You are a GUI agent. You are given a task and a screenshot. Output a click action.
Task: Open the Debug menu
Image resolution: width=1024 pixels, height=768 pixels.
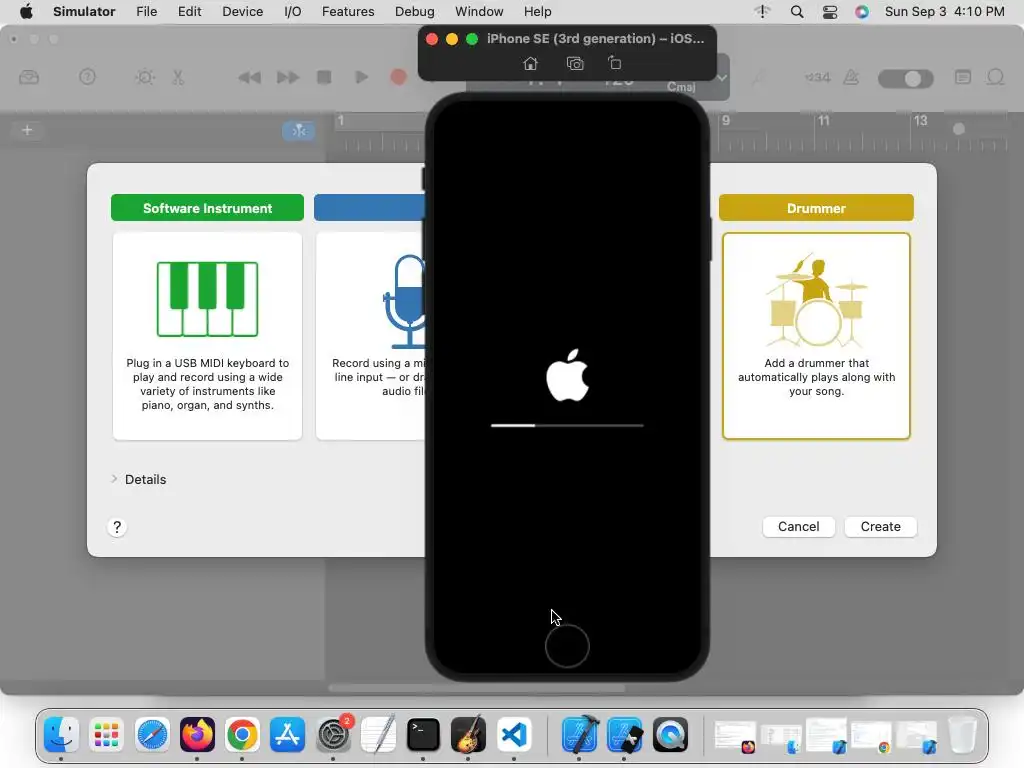[x=415, y=11]
